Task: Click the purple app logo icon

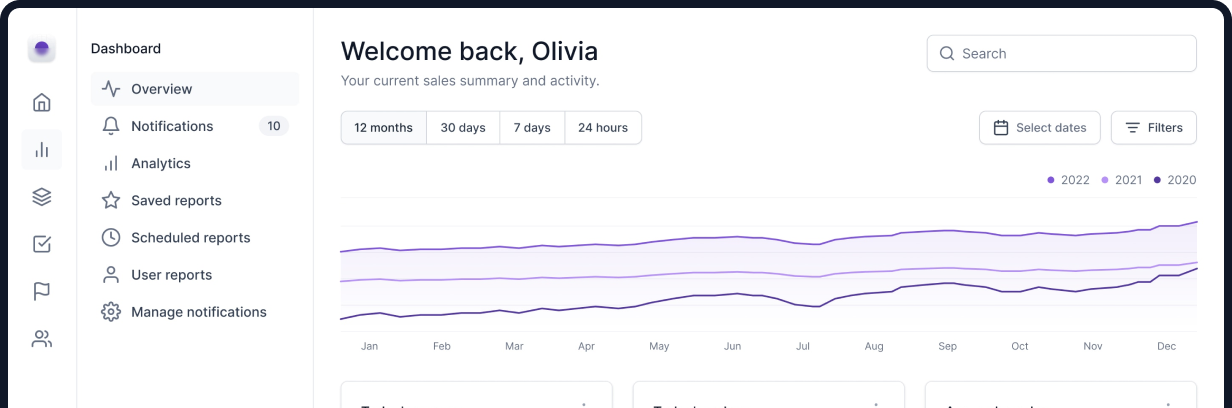Action: tap(42, 49)
